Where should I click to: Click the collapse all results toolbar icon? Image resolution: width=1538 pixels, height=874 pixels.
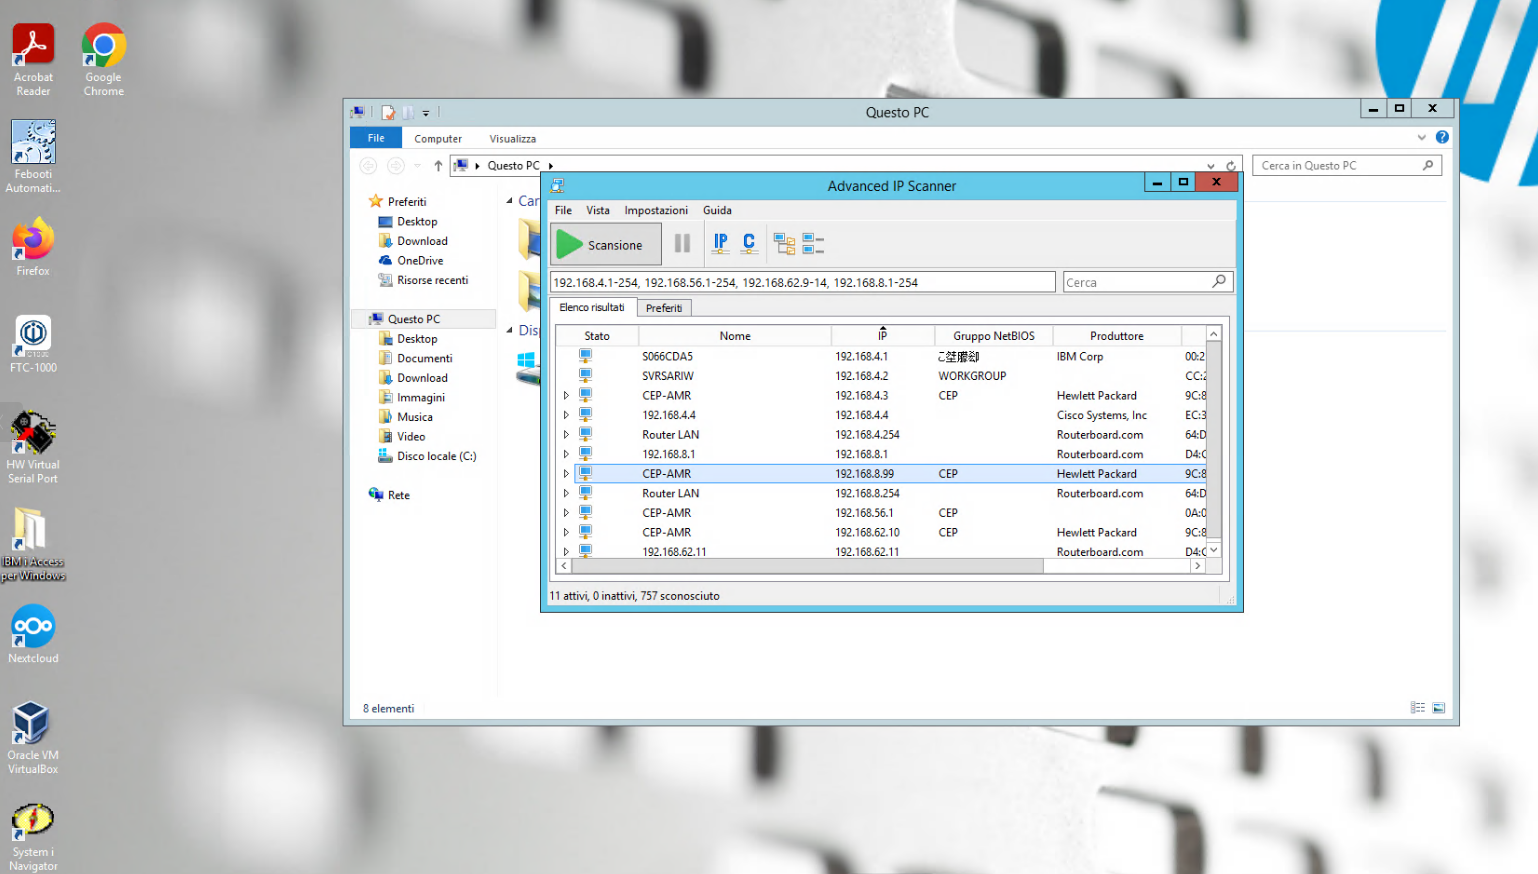tap(813, 244)
